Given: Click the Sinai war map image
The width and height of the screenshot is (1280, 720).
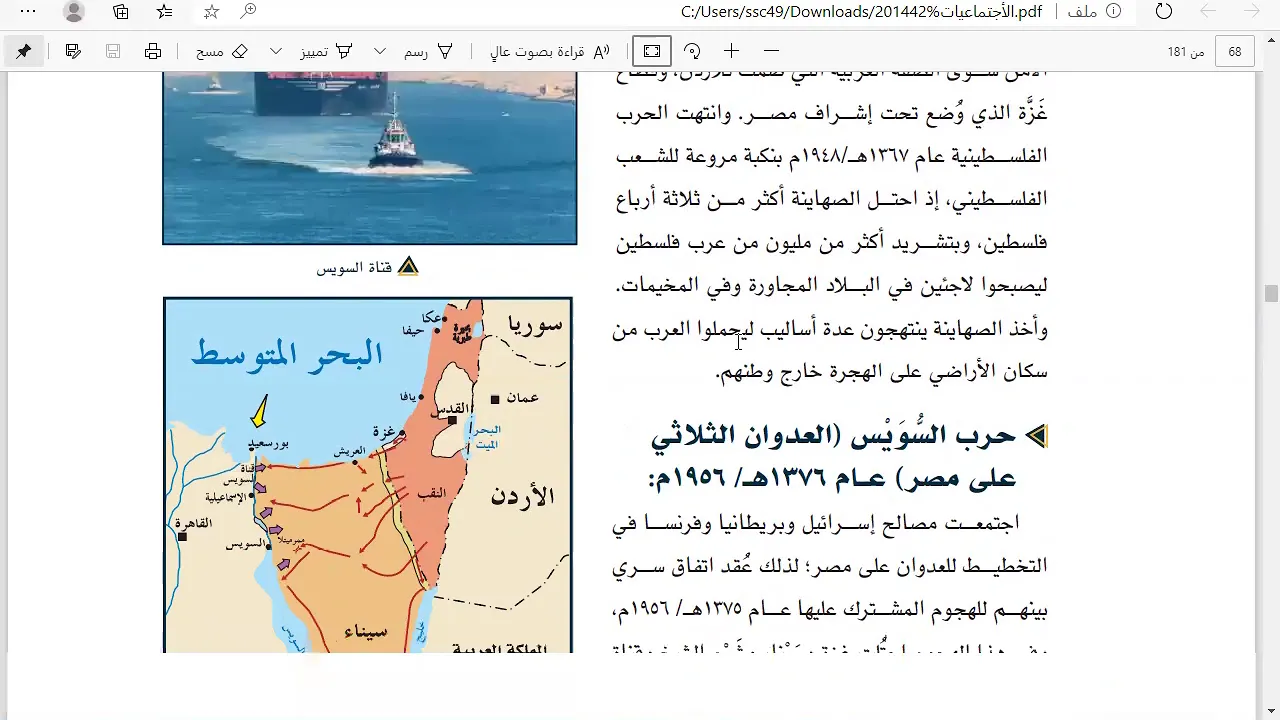Looking at the screenshot, I should point(368,475).
